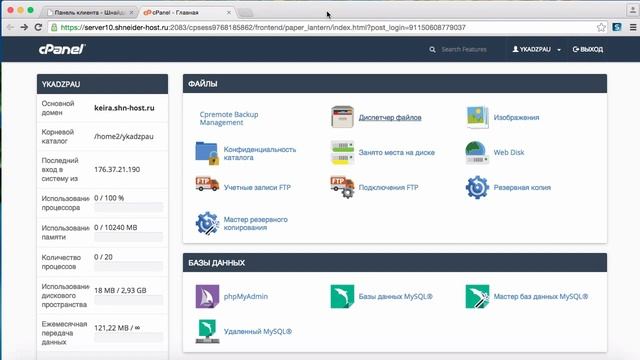Go back with the browser back arrow
This screenshot has height=360, width=640.
point(10,27)
